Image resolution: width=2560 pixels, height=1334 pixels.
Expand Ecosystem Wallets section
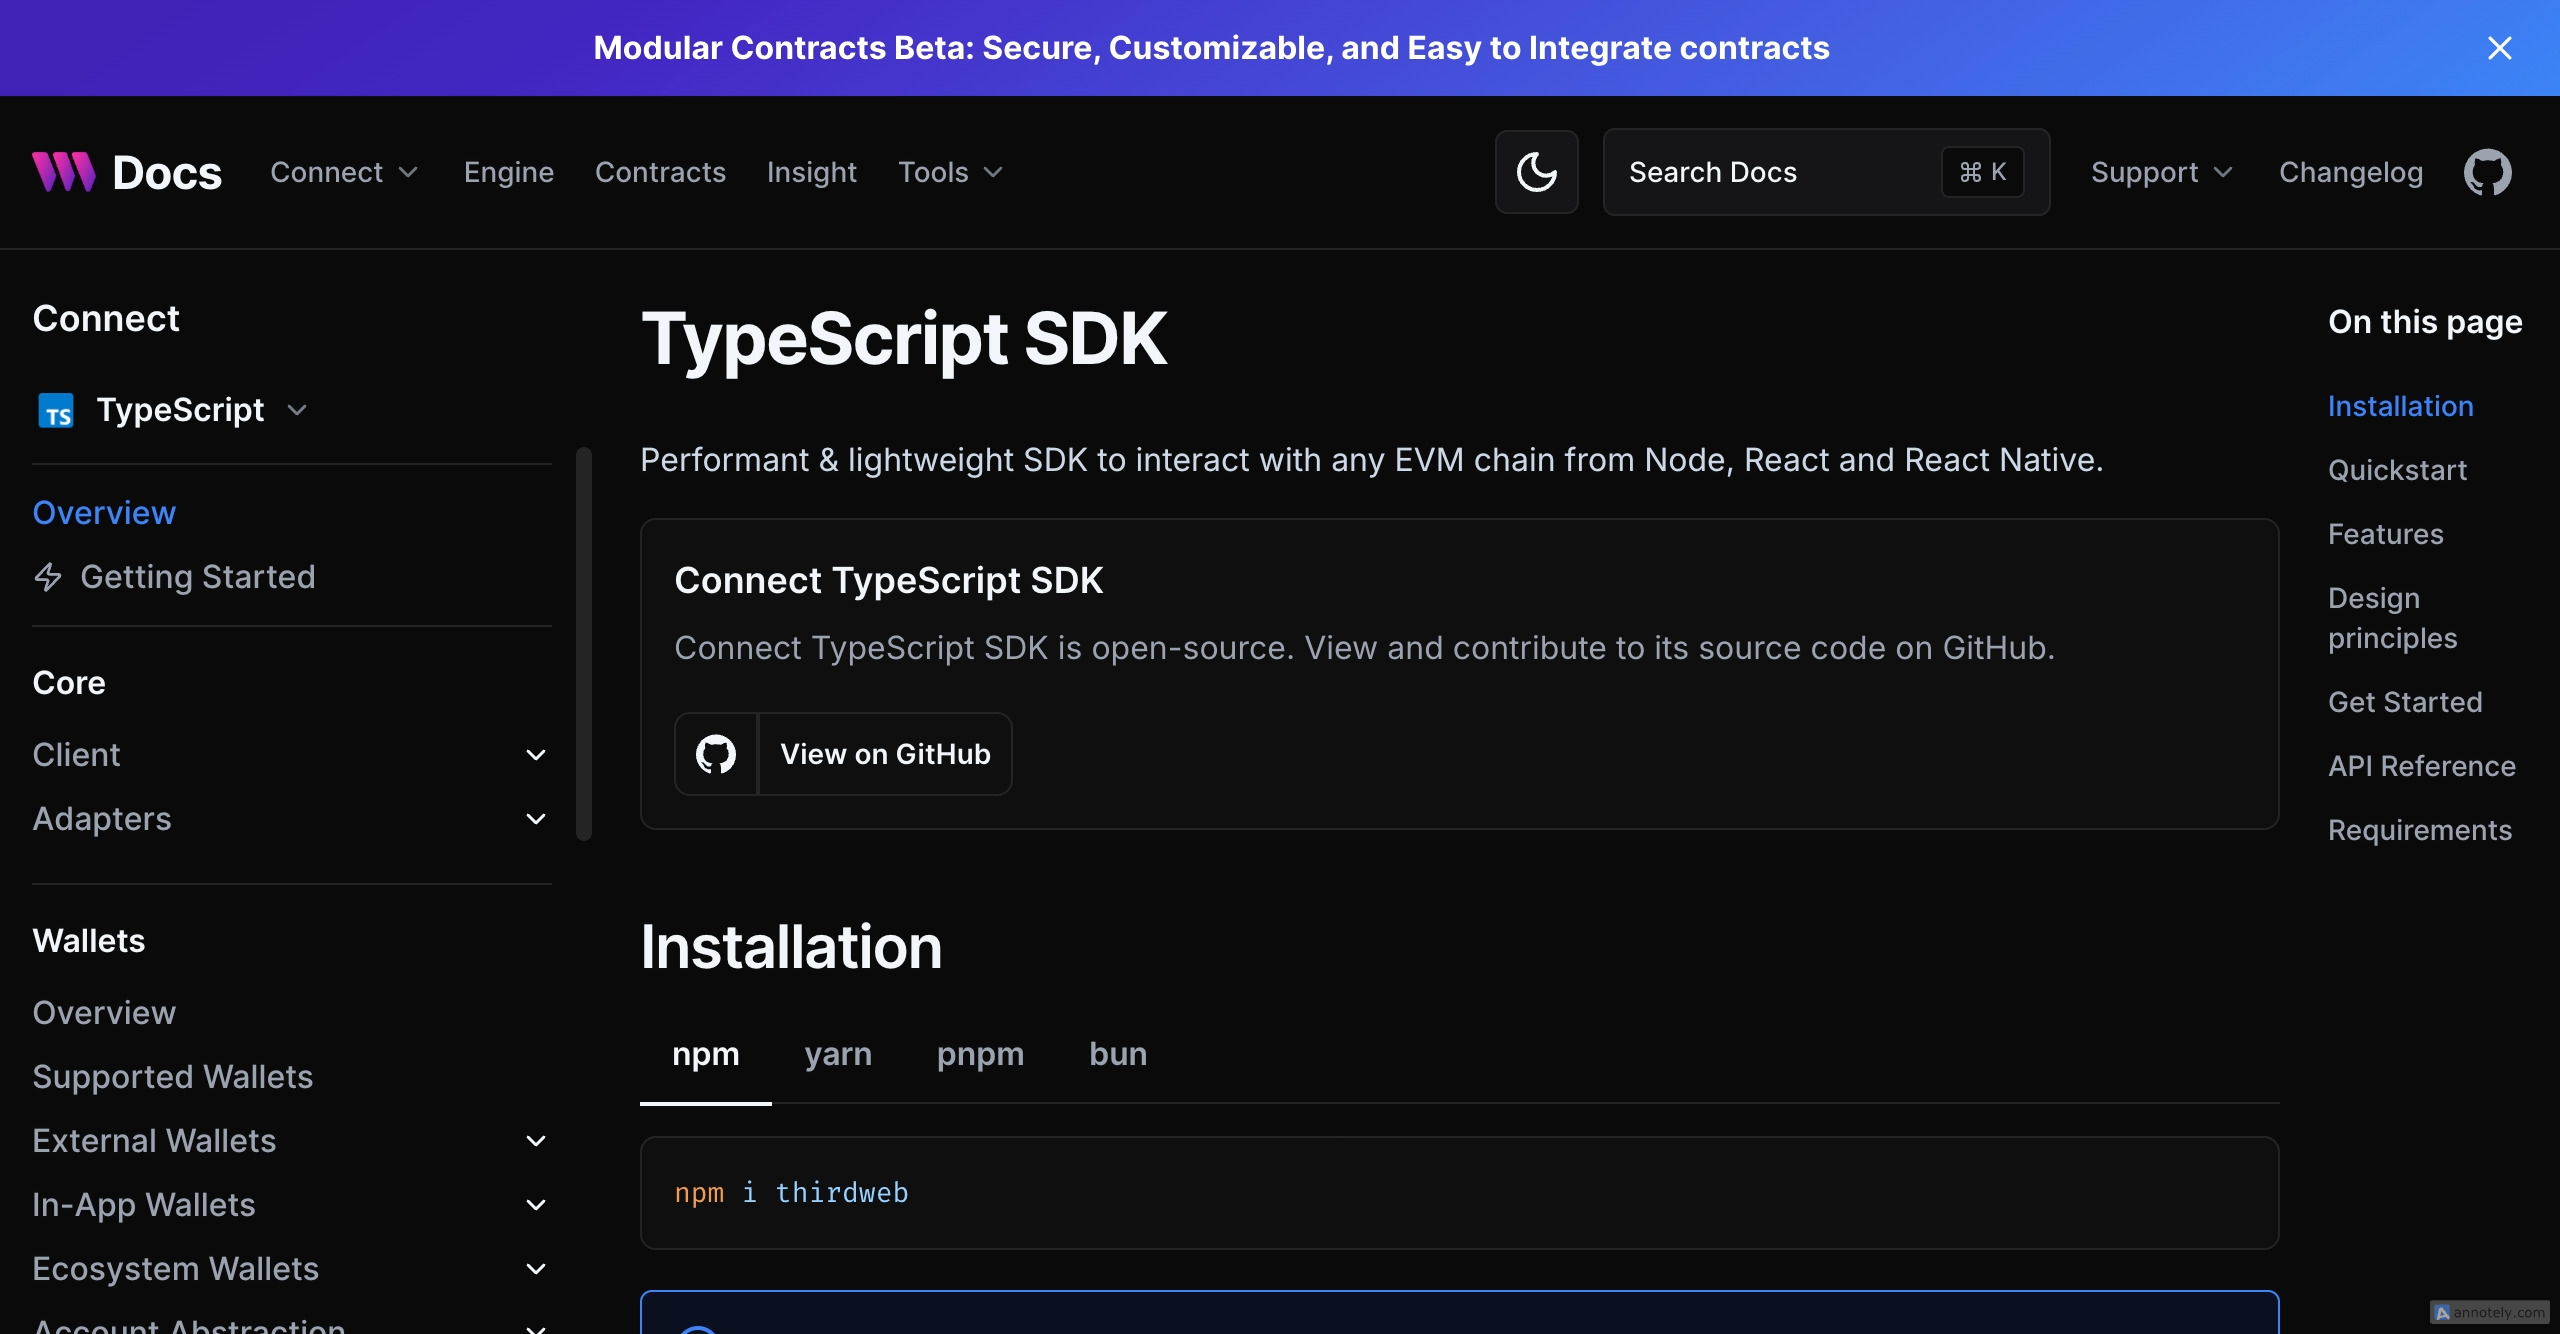point(291,1269)
